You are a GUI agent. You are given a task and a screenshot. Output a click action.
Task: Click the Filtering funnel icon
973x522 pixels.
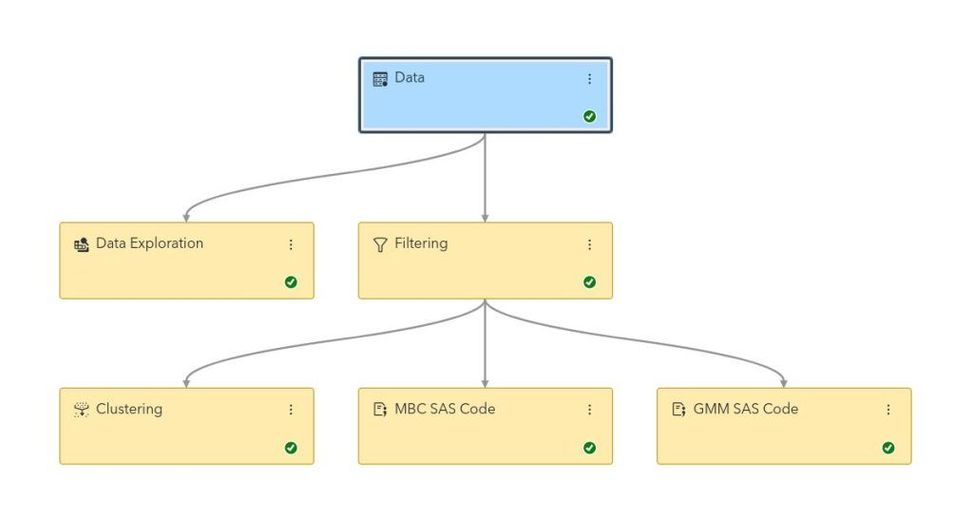click(x=380, y=245)
